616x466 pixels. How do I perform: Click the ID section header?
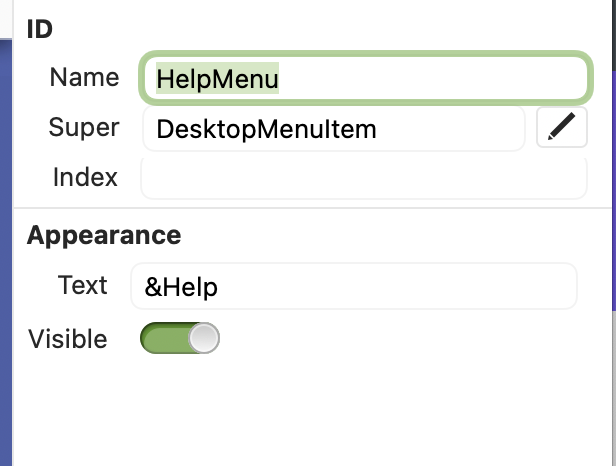click(x=40, y=29)
